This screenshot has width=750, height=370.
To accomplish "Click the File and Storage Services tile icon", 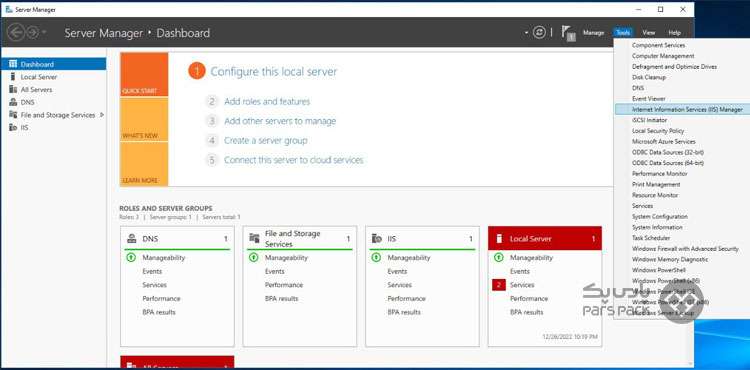I will [254, 239].
